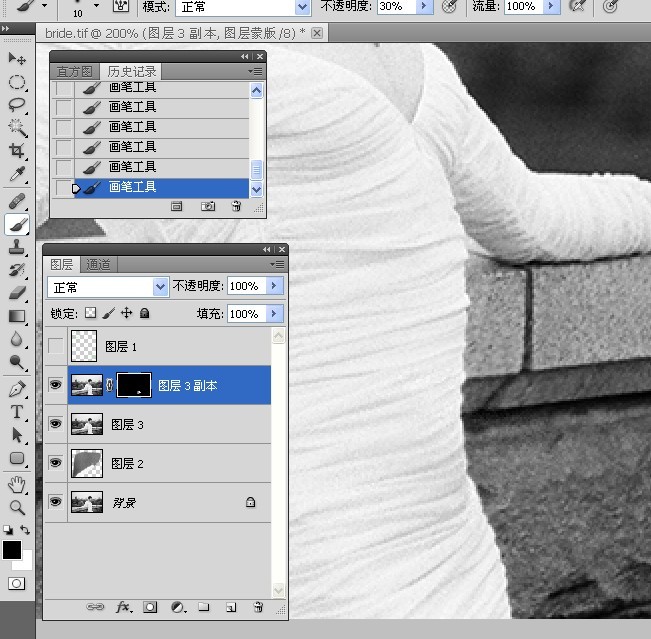This screenshot has width=651, height=639.
Task: Toggle Quick Mask mode
Action: pyautogui.click(x=17, y=583)
